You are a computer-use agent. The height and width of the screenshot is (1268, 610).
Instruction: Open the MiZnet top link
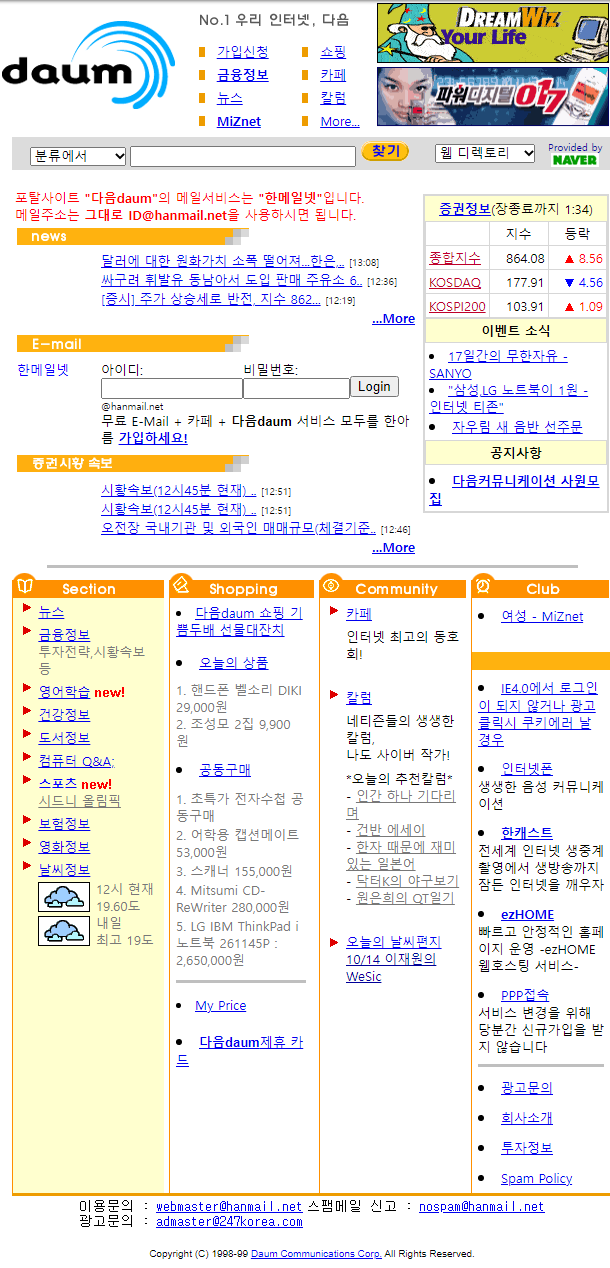coord(239,122)
